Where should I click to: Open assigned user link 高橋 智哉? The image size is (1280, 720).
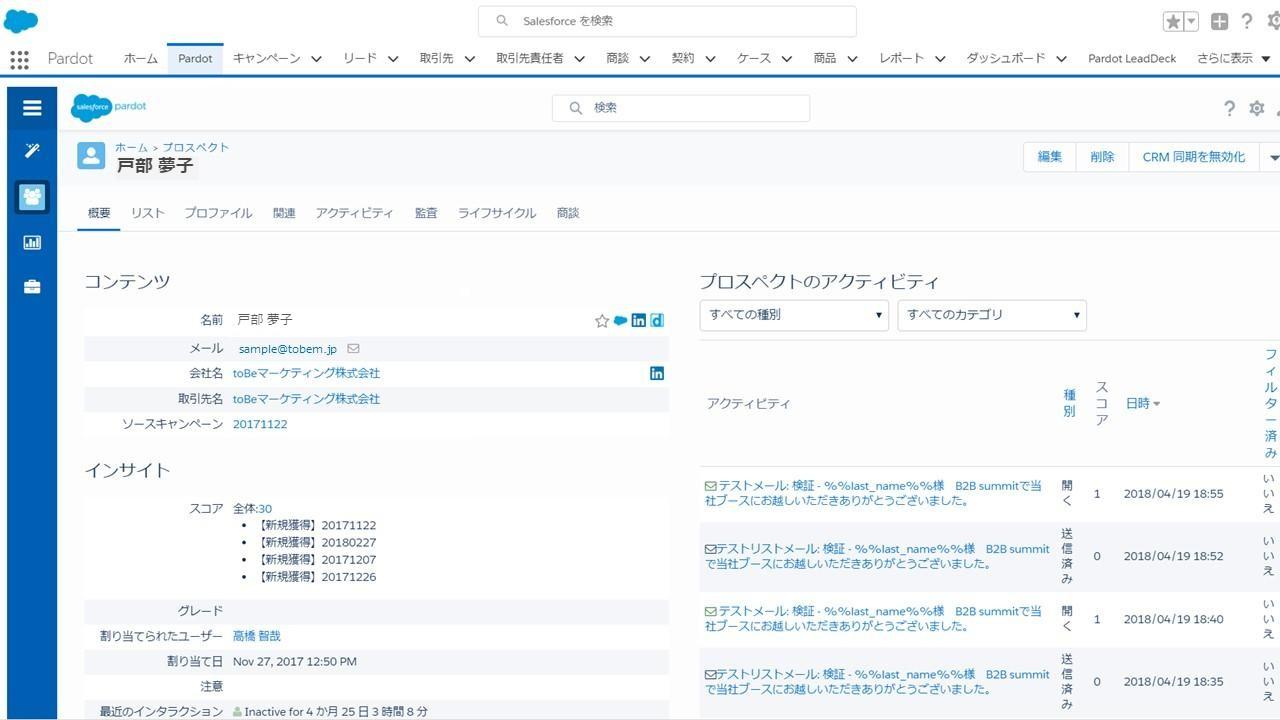257,636
